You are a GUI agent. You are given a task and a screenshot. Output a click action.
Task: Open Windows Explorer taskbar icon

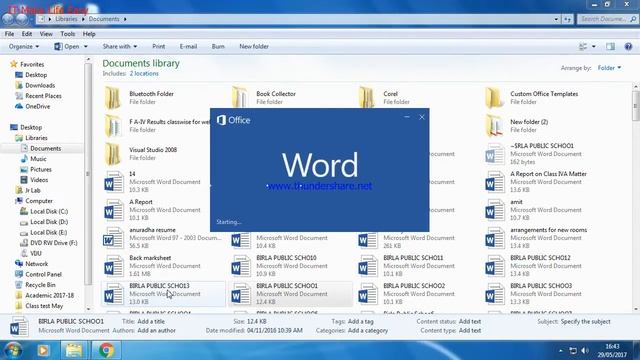click(74, 350)
